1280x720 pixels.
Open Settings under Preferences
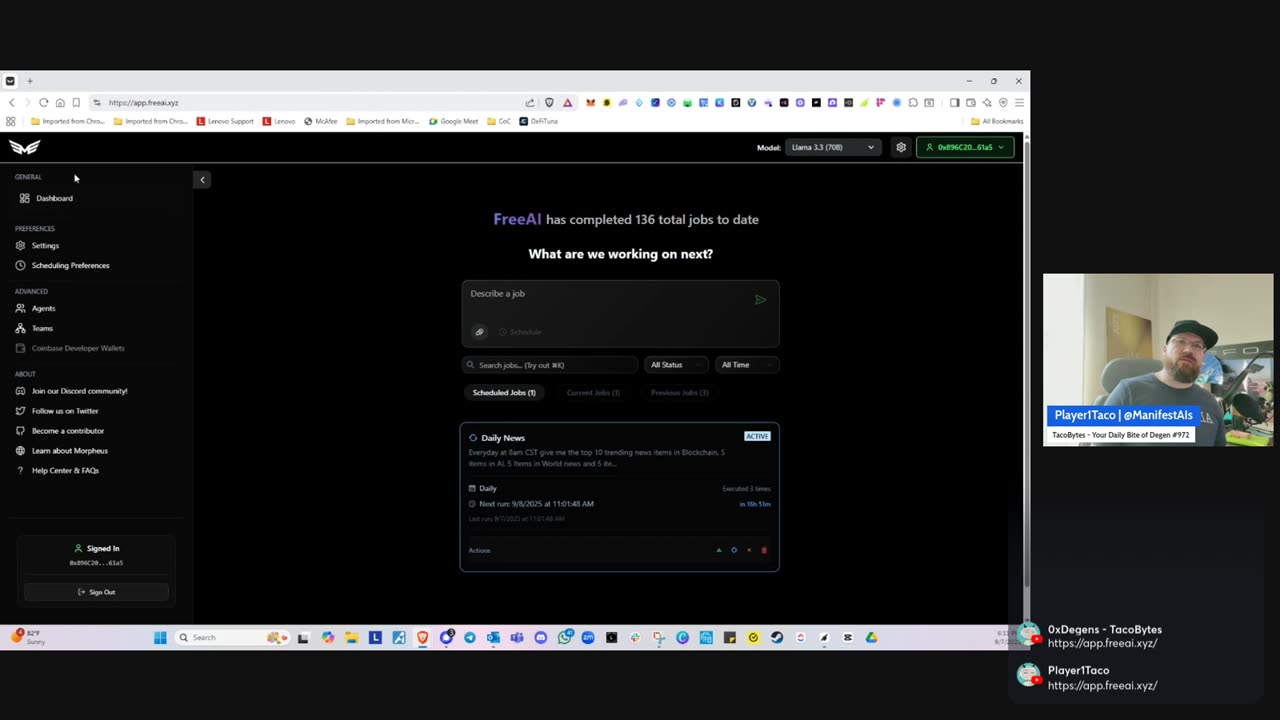pos(38,245)
